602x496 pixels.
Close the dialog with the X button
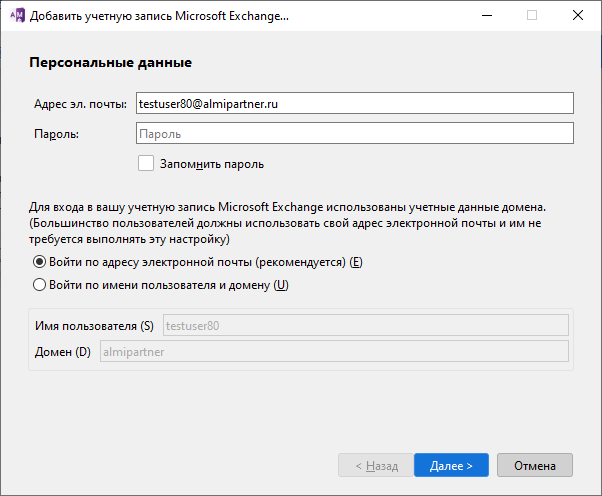coord(577,15)
